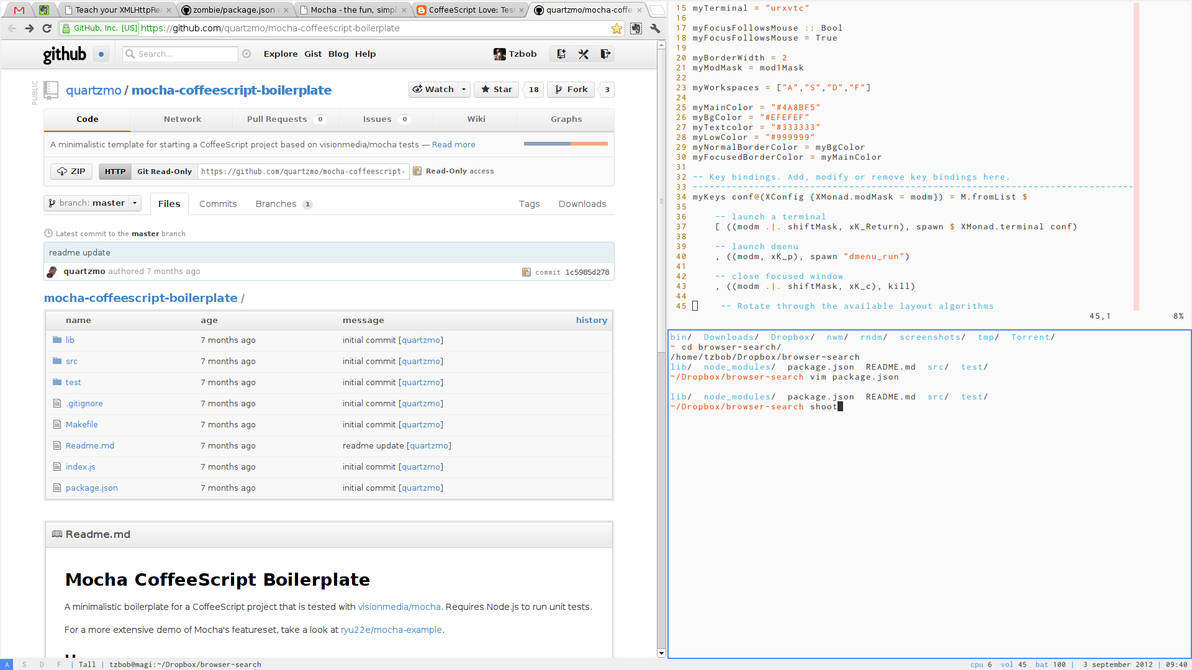Viewport: 1192px width, 670px height.
Task: Click the GitHub notifications indicator dot
Action: [101, 54]
